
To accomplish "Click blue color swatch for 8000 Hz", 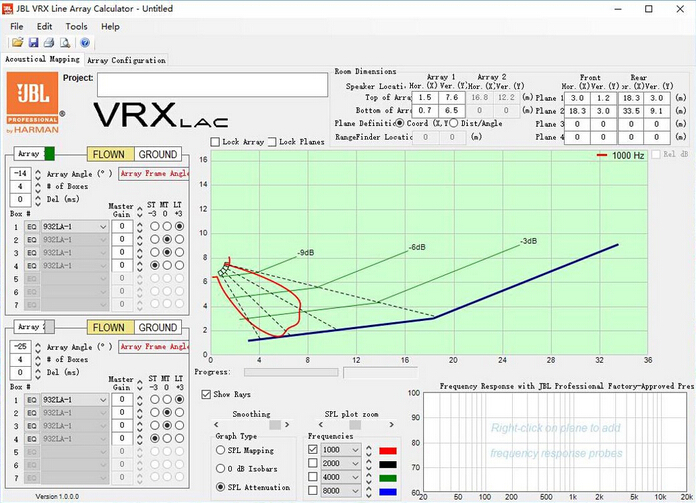I will click(x=388, y=492).
